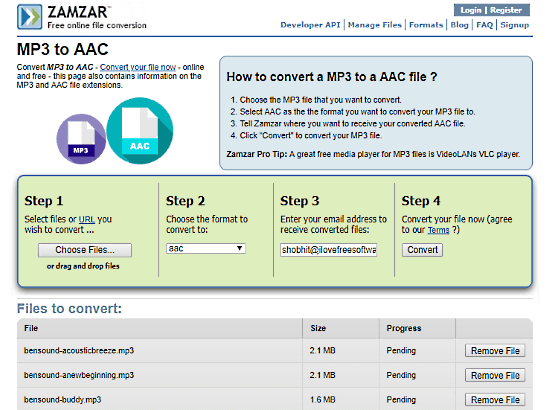The height and width of the screenshot is (410, 550).
Task: Click the Progress column header
Action: click(x=404, y=328)
